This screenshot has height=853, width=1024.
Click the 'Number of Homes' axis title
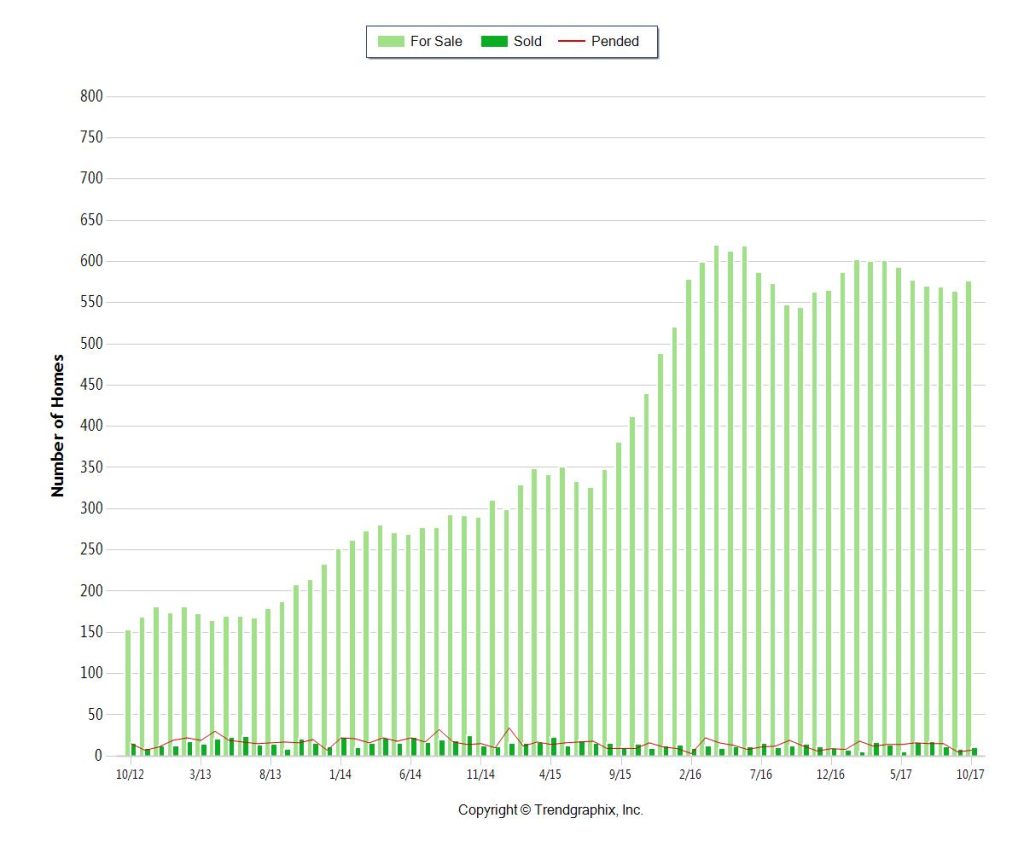[57, 426]
